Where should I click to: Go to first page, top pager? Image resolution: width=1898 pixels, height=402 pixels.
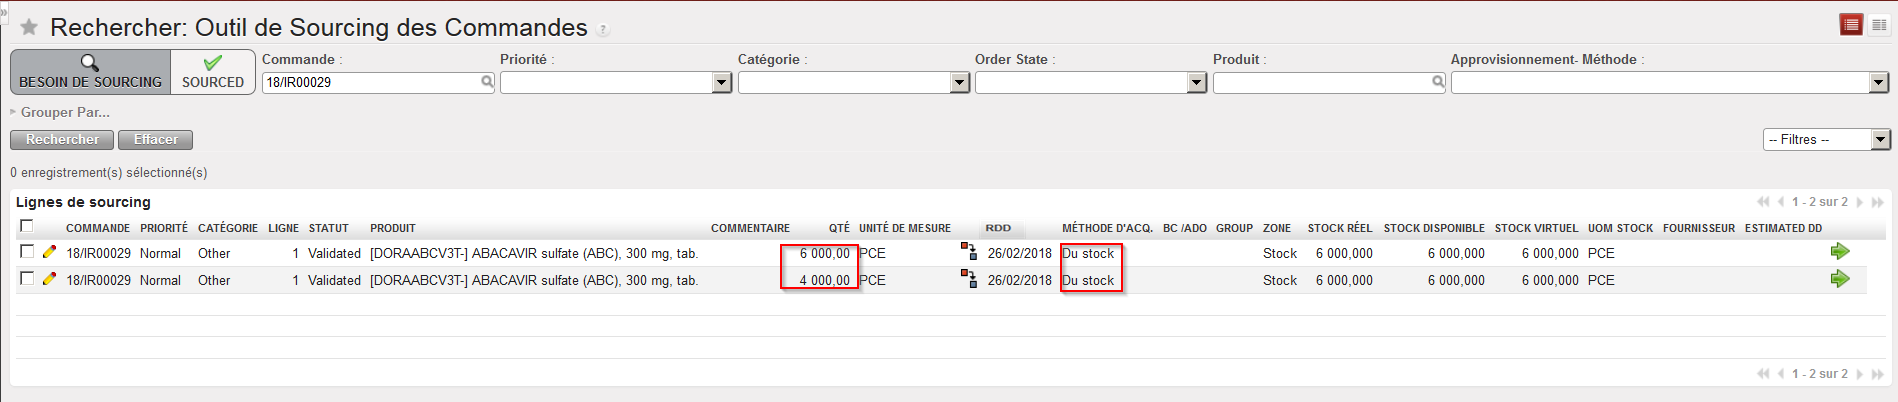1763,202
